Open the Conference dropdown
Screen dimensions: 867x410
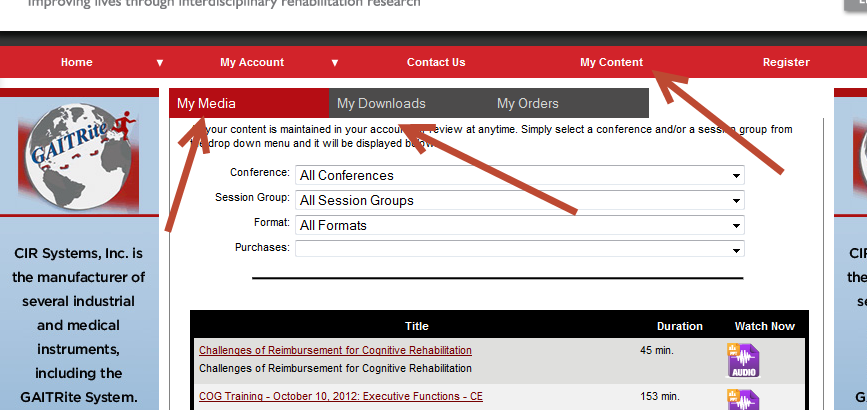click(519, 175)
